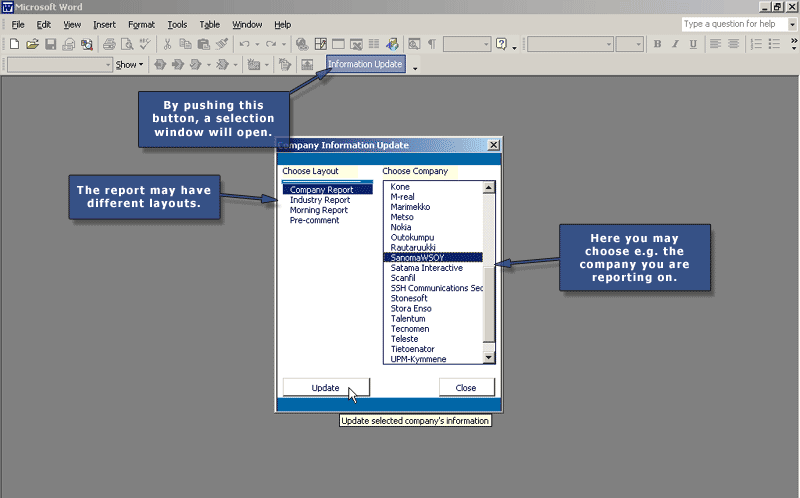This screenshot has height=498, width=800.
Task: Click the Columns icon
Action: pos(374,44)
